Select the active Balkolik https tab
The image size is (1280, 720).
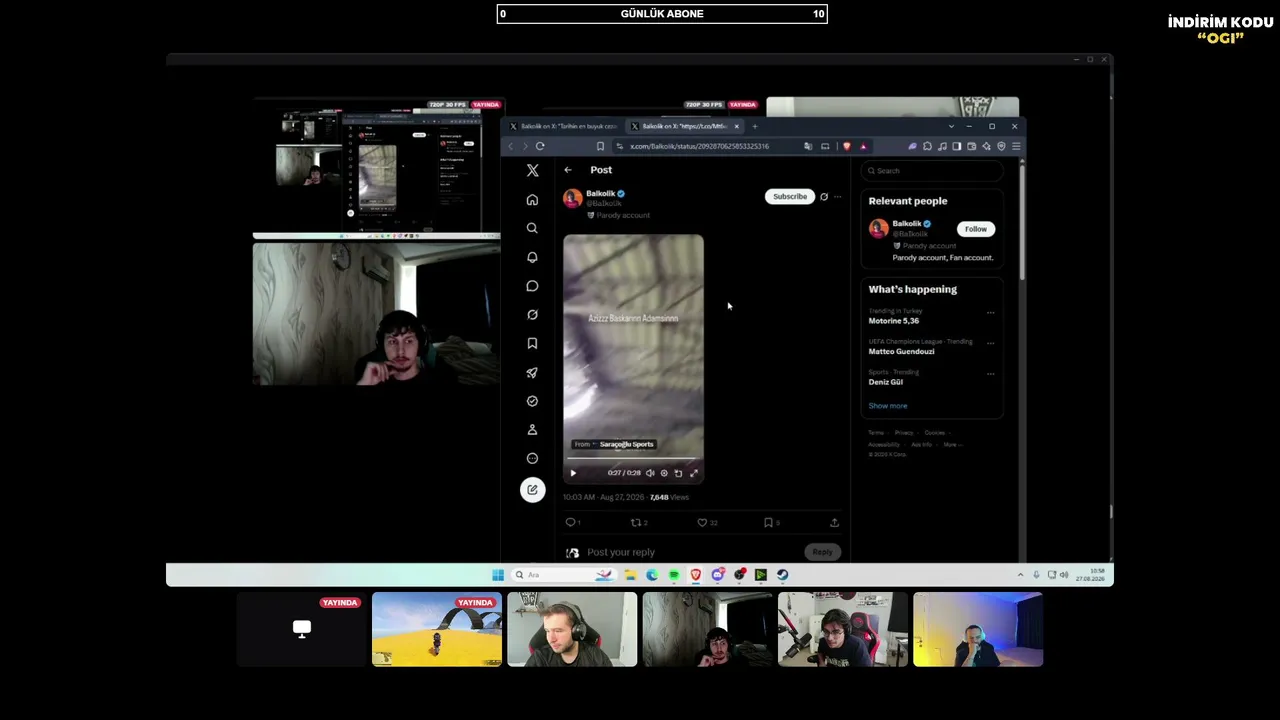[x=684, y=127]
